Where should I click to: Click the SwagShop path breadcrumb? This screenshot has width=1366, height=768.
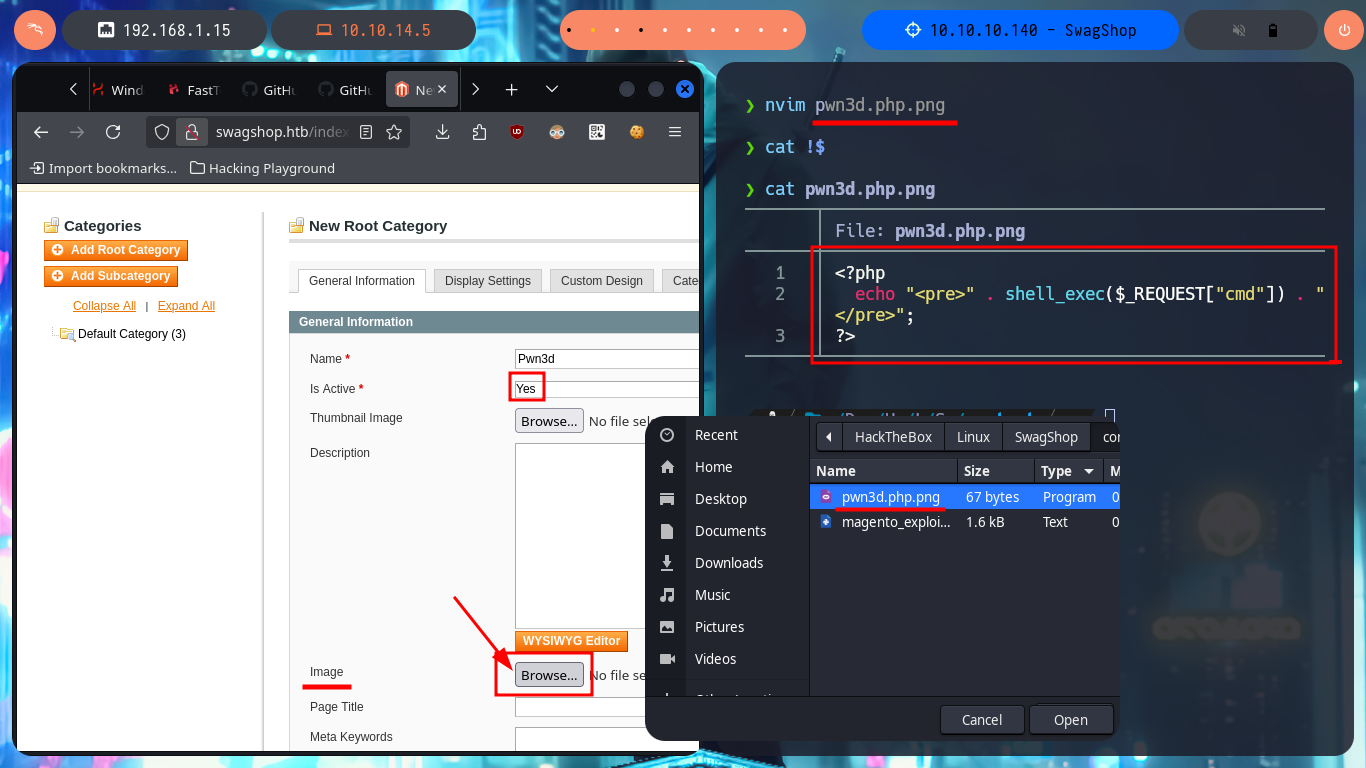[x=1046, y=437]
